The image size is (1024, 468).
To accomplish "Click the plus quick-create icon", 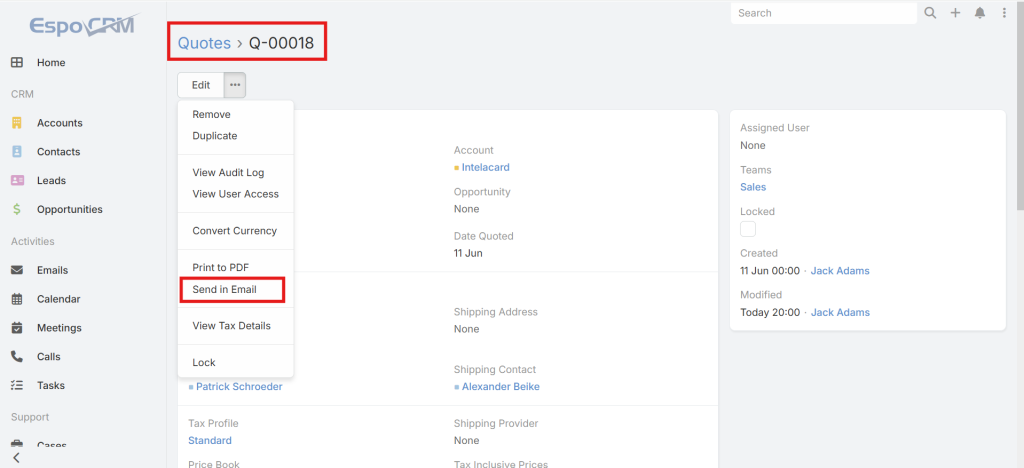I will (955, 13).
